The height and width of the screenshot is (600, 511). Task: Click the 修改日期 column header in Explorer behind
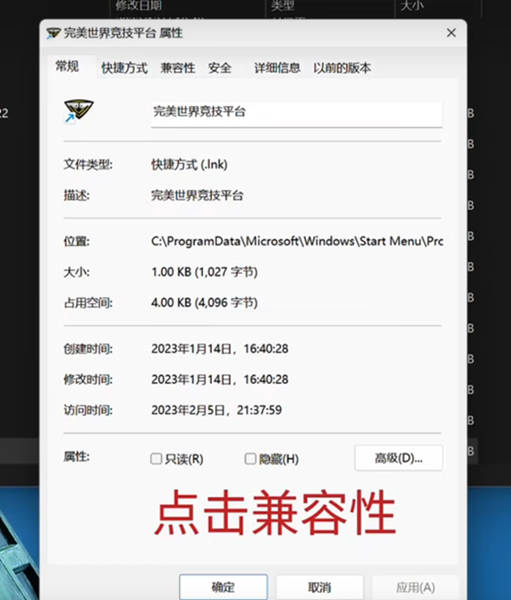[x=139, y=6]
